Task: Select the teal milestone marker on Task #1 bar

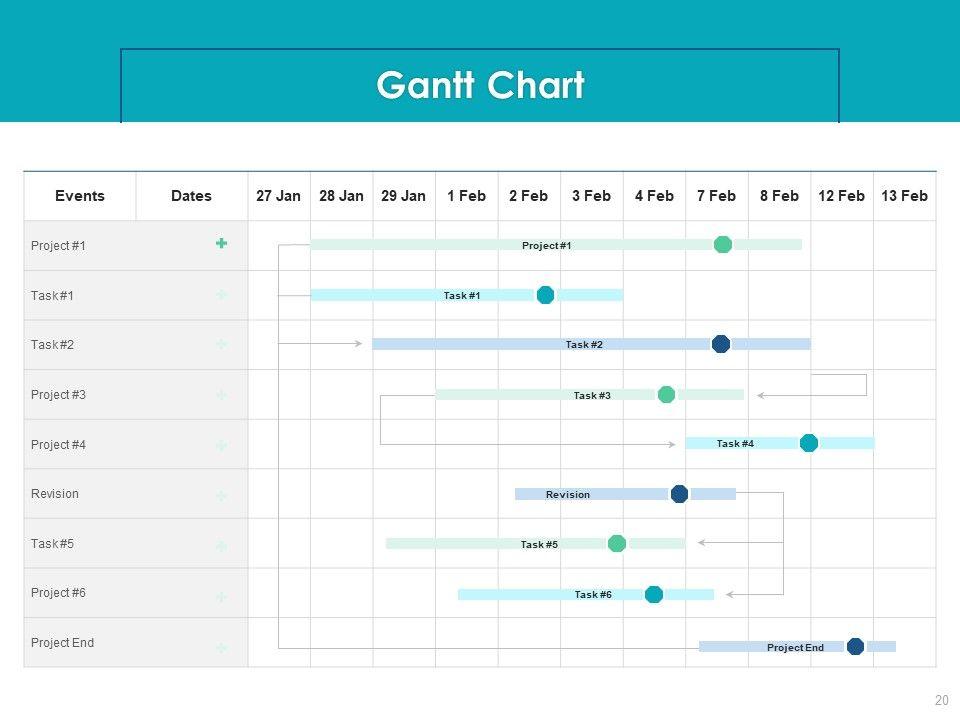Action: point(545,295)
